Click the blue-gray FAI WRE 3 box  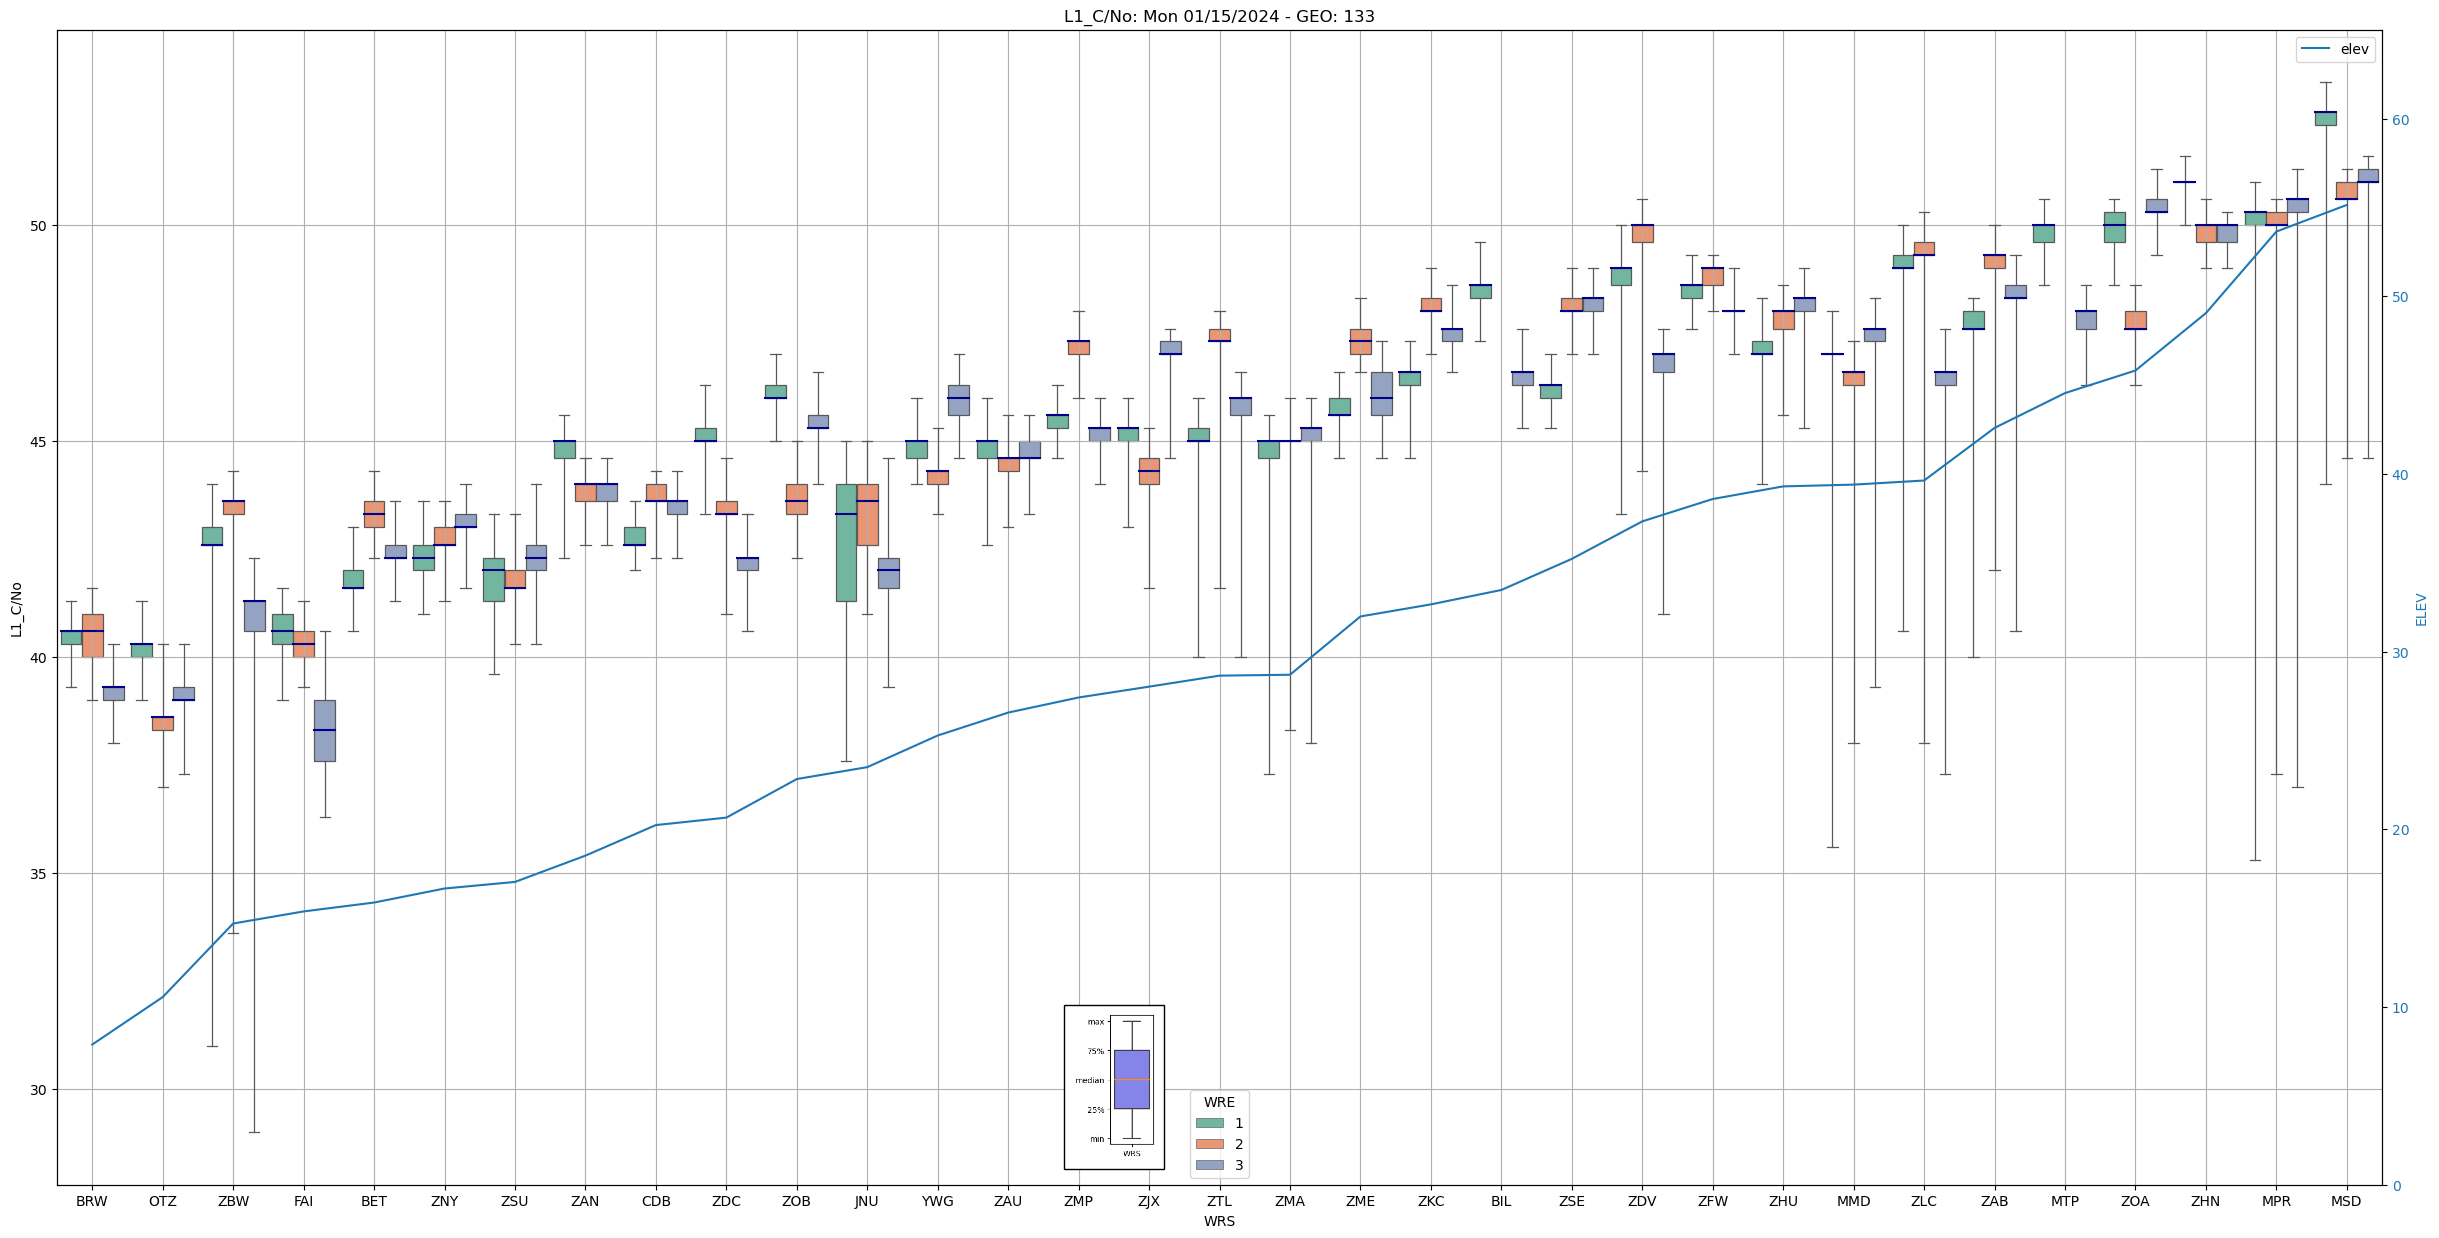[325, 730]
